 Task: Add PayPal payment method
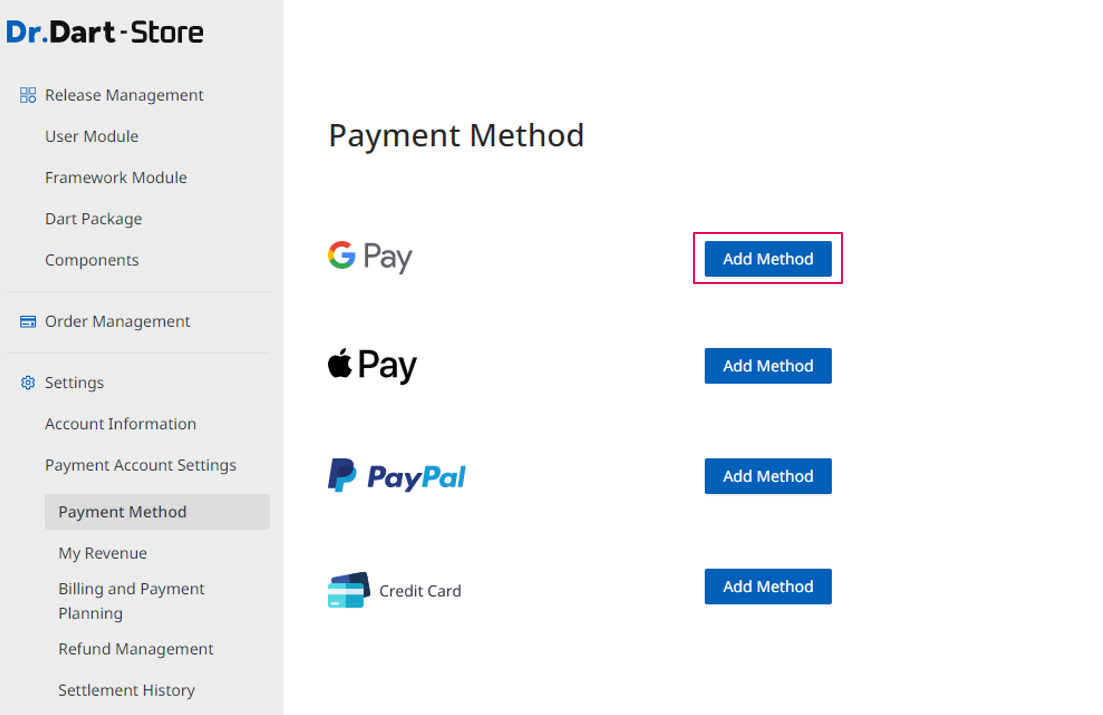pos(768,476)
